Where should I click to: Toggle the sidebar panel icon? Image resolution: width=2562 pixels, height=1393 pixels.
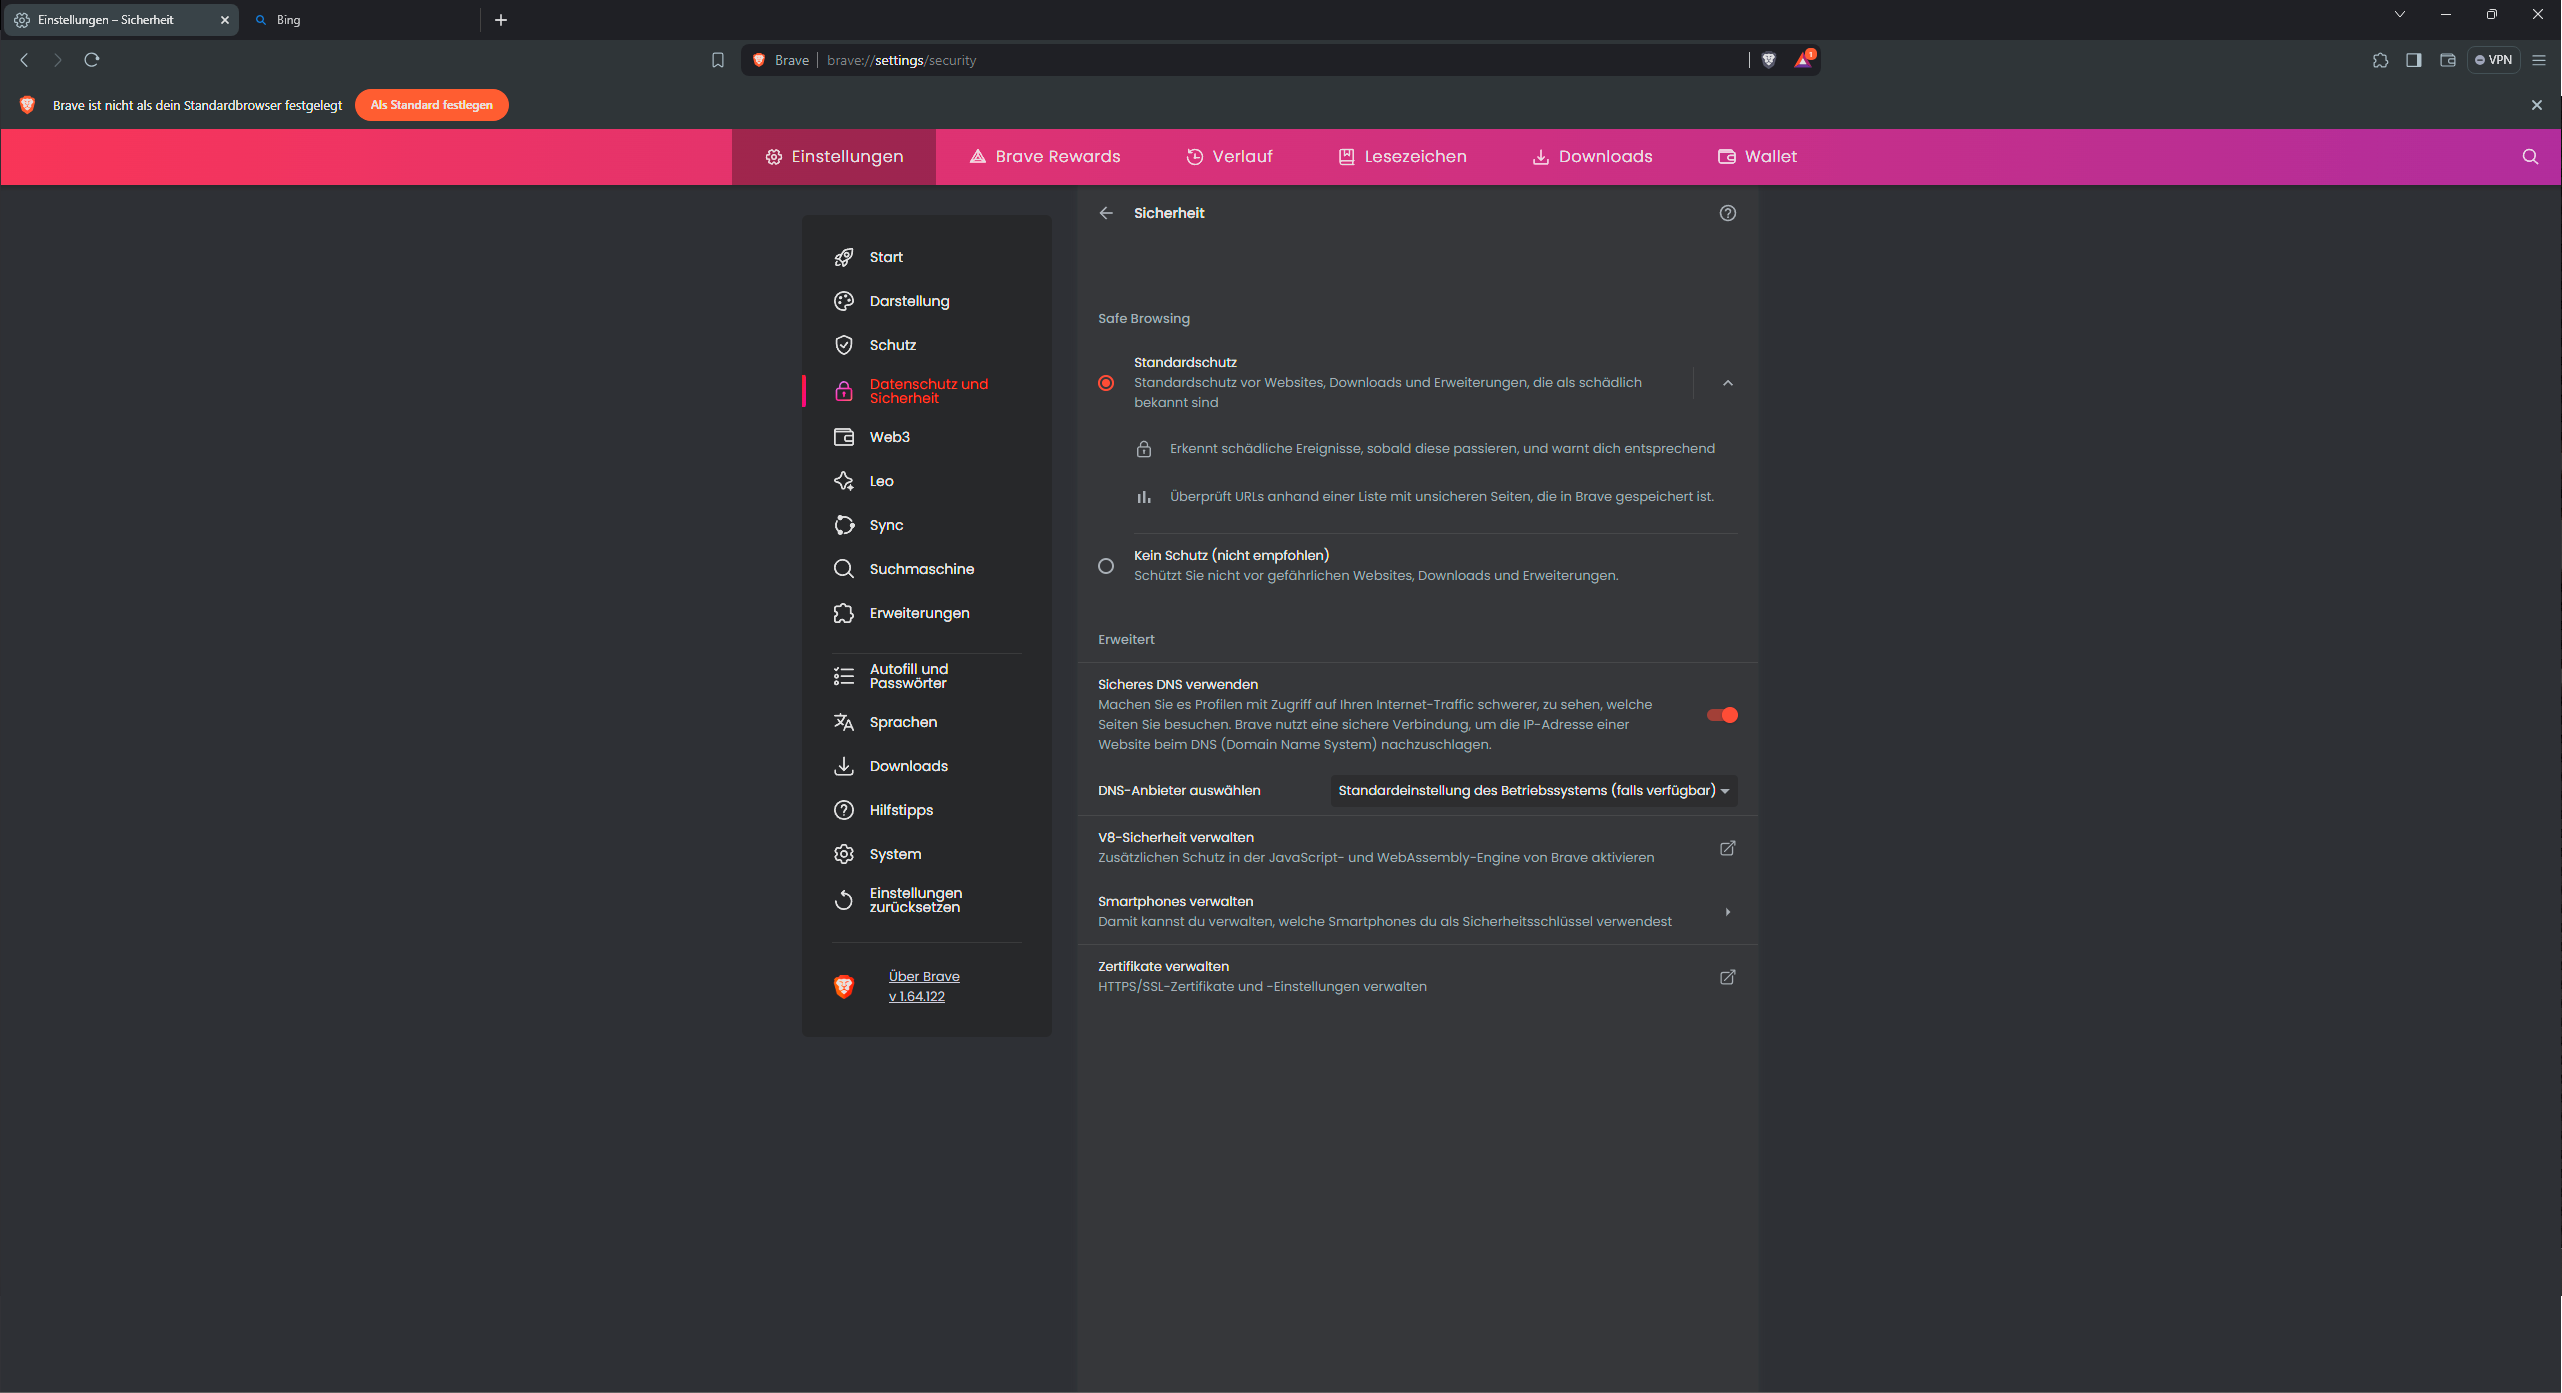pyautogui.click(x=2413, y=60)
